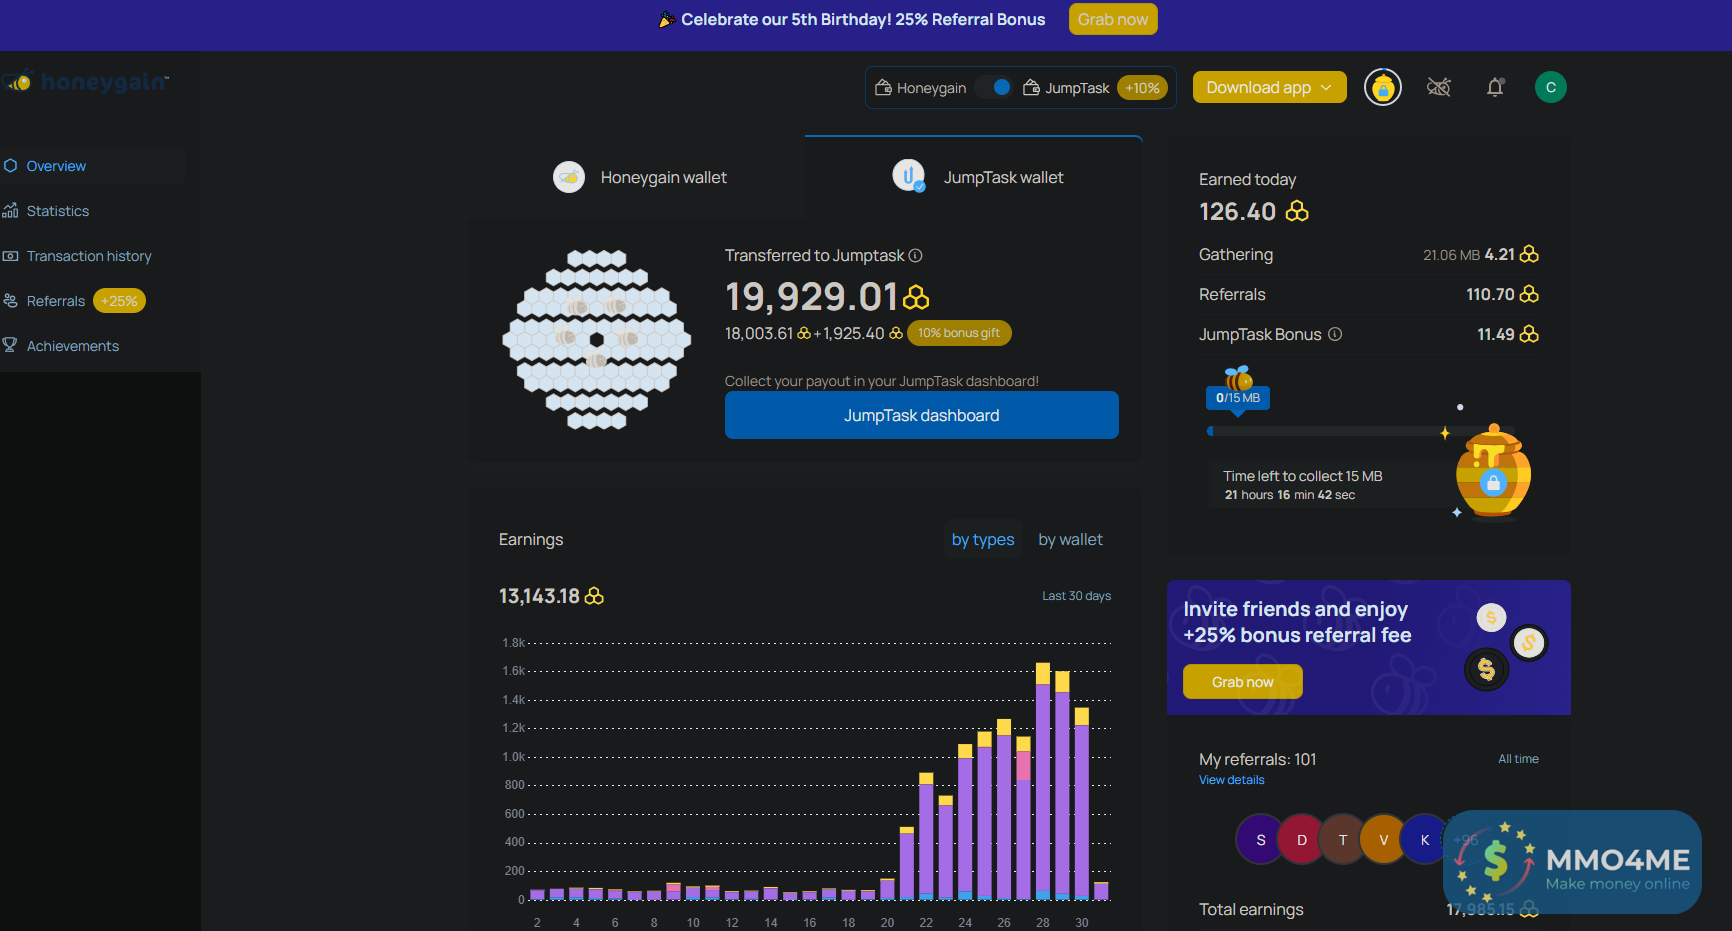Click the JumpTask wallet logo icon
The width and height of the screenshot is (1732, 931).
(909, 176)
